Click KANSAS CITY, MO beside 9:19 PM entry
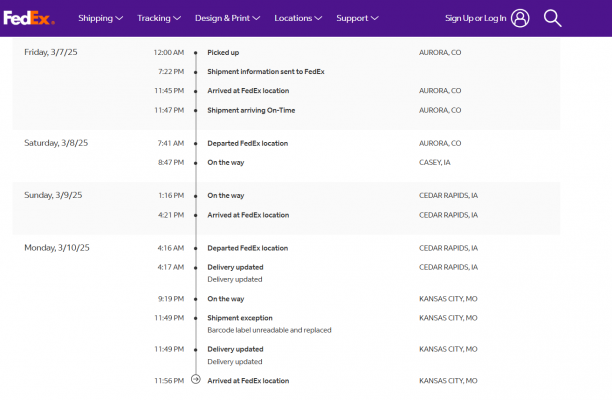The width and height of the screenshot is (612, 400). [448, 299]
